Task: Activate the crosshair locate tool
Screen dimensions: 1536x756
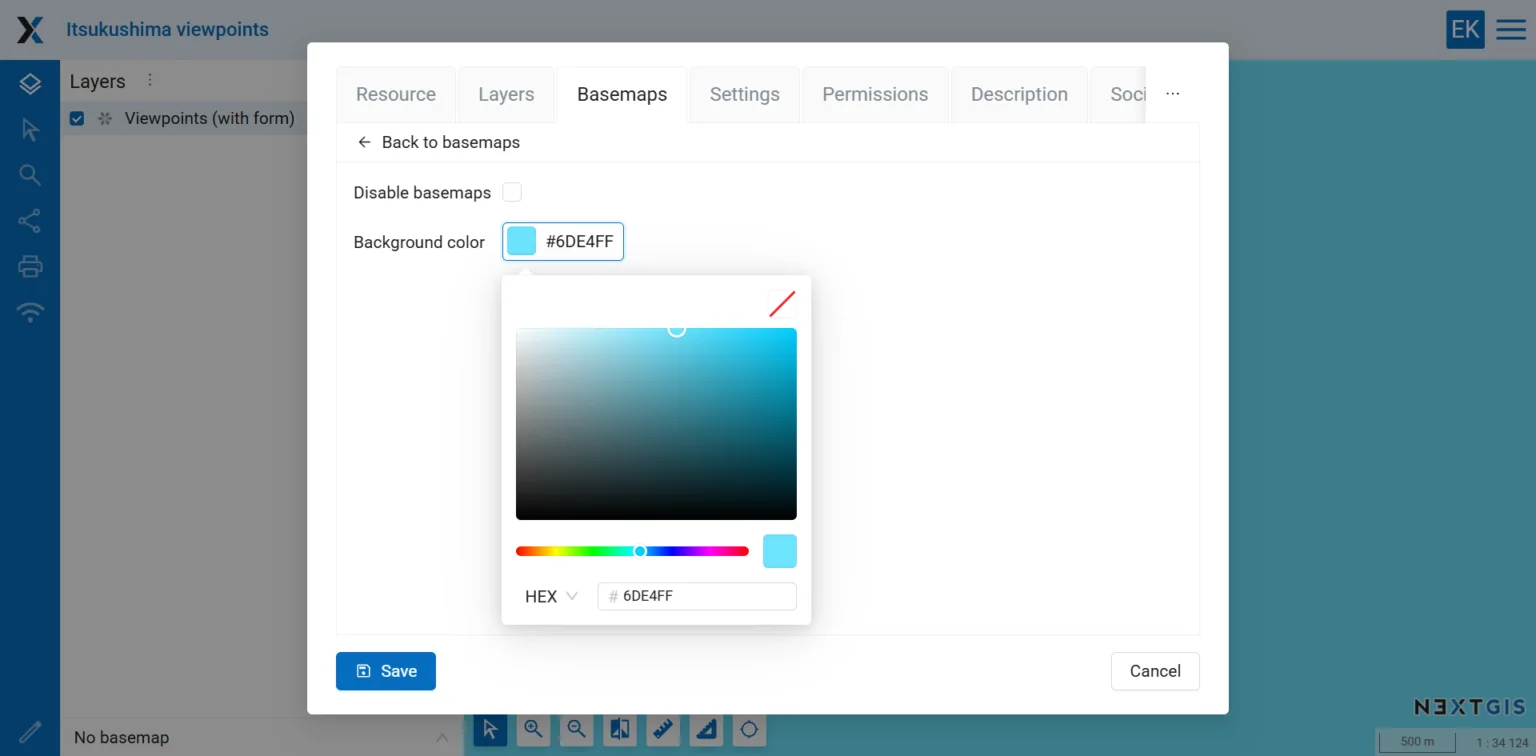Action: [x=749, y=729]
